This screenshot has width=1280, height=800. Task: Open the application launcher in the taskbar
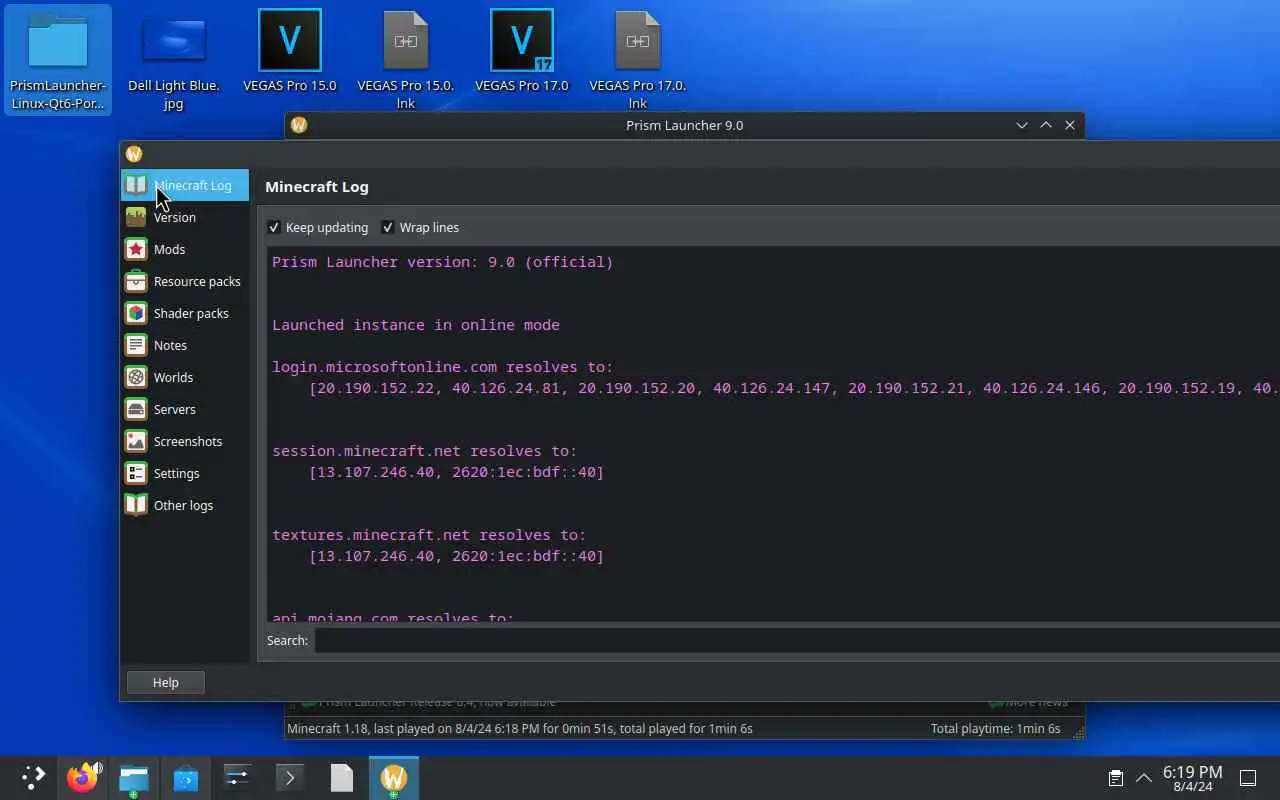(x=34, y=777)
